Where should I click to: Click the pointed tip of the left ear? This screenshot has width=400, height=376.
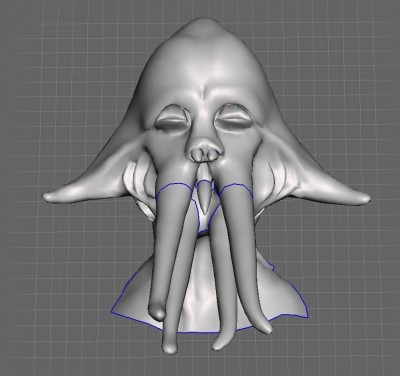(x=50, y=196)
